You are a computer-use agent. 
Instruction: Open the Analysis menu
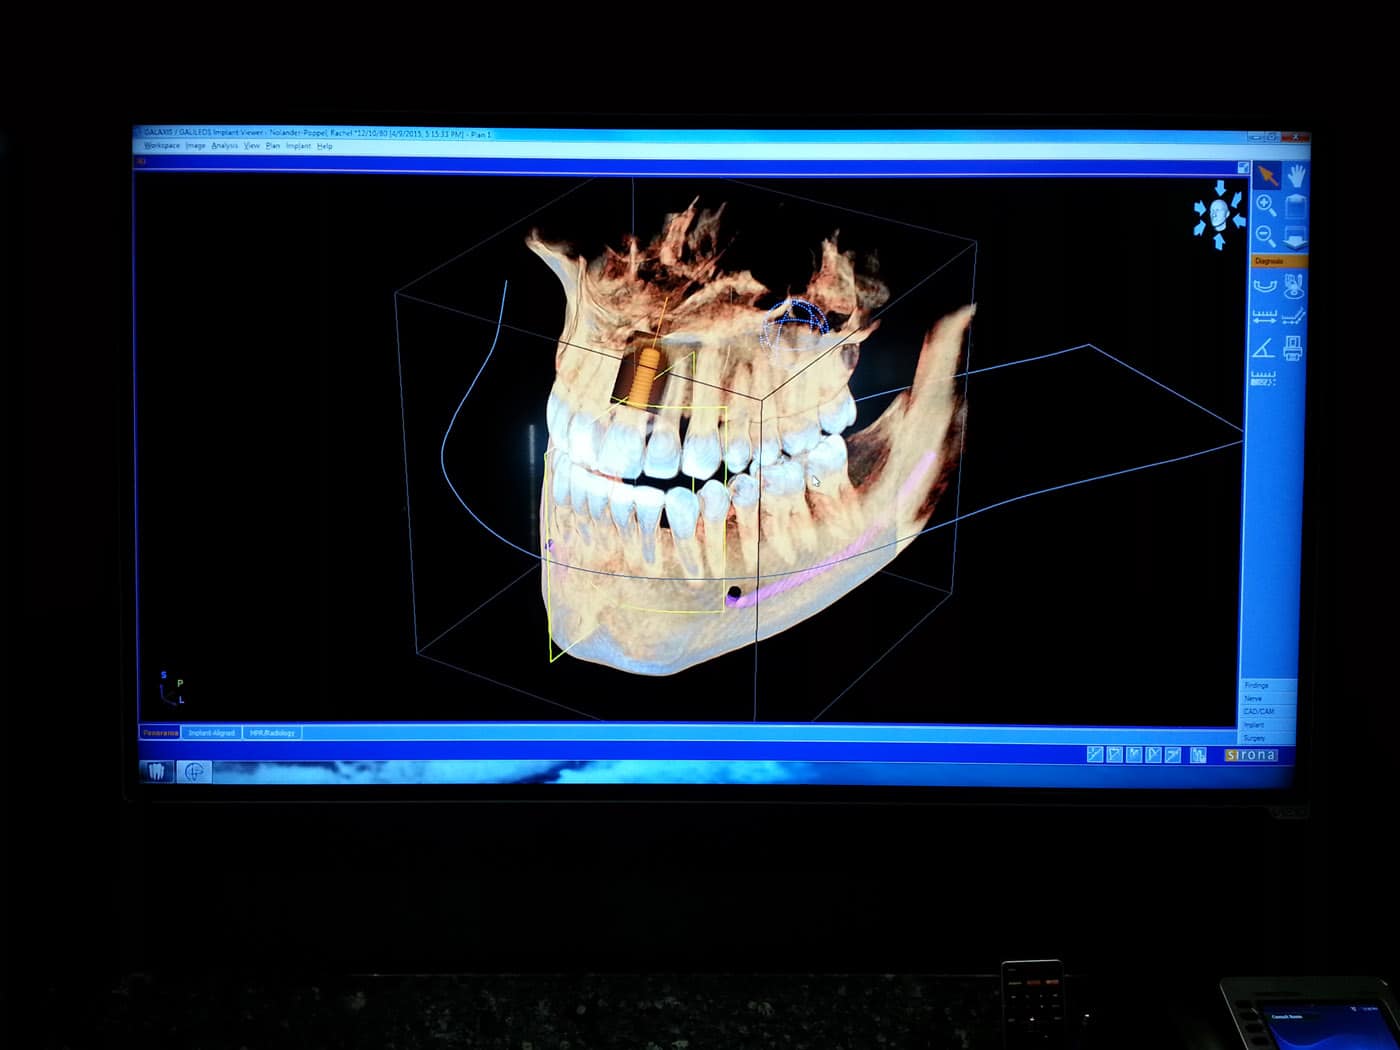click(224, 146)
